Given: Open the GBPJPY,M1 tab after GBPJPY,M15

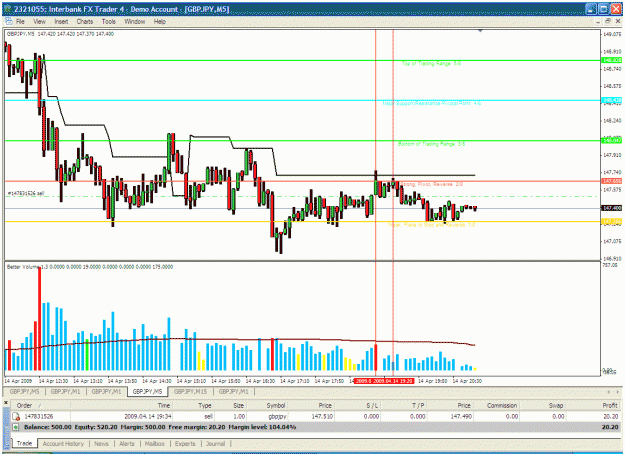Looking at the screenshot, I should click(x=233, y=392).
